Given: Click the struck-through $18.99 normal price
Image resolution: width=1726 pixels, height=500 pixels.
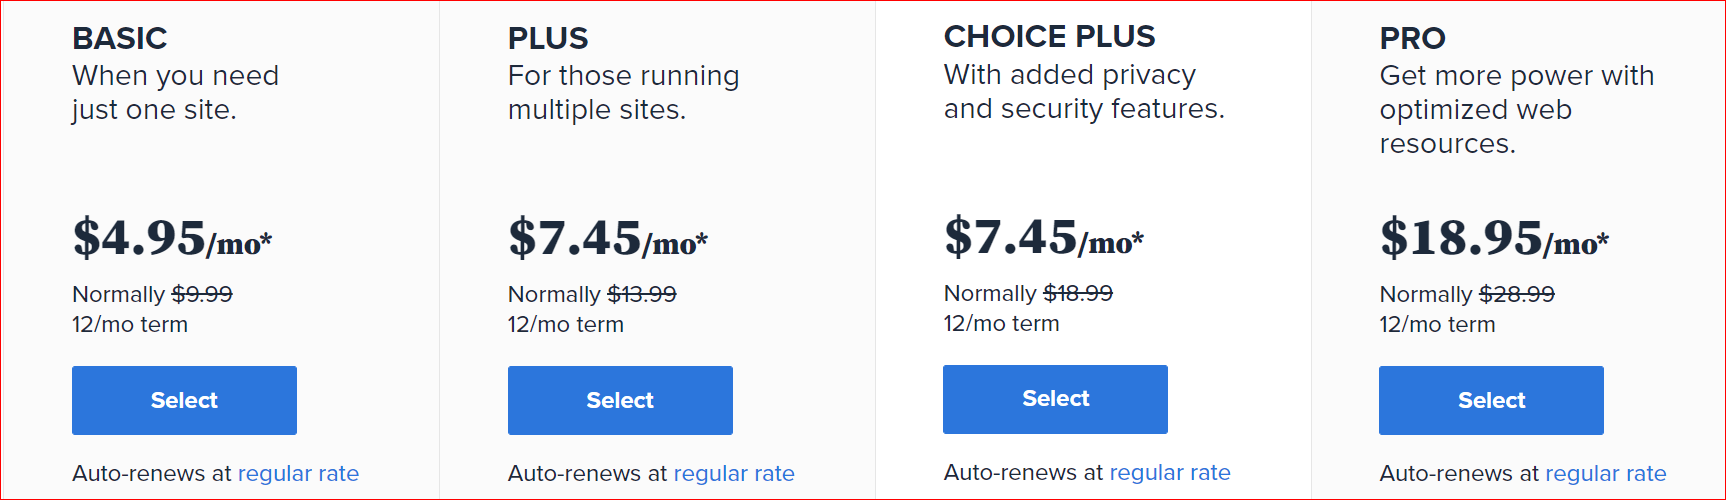Looking at the screenshot, I should [x=1078, y=293].
